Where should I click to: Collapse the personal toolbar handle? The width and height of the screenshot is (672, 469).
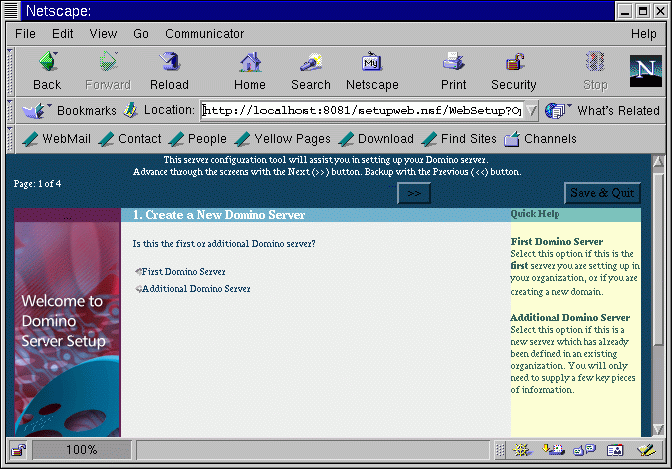(11, 139)
